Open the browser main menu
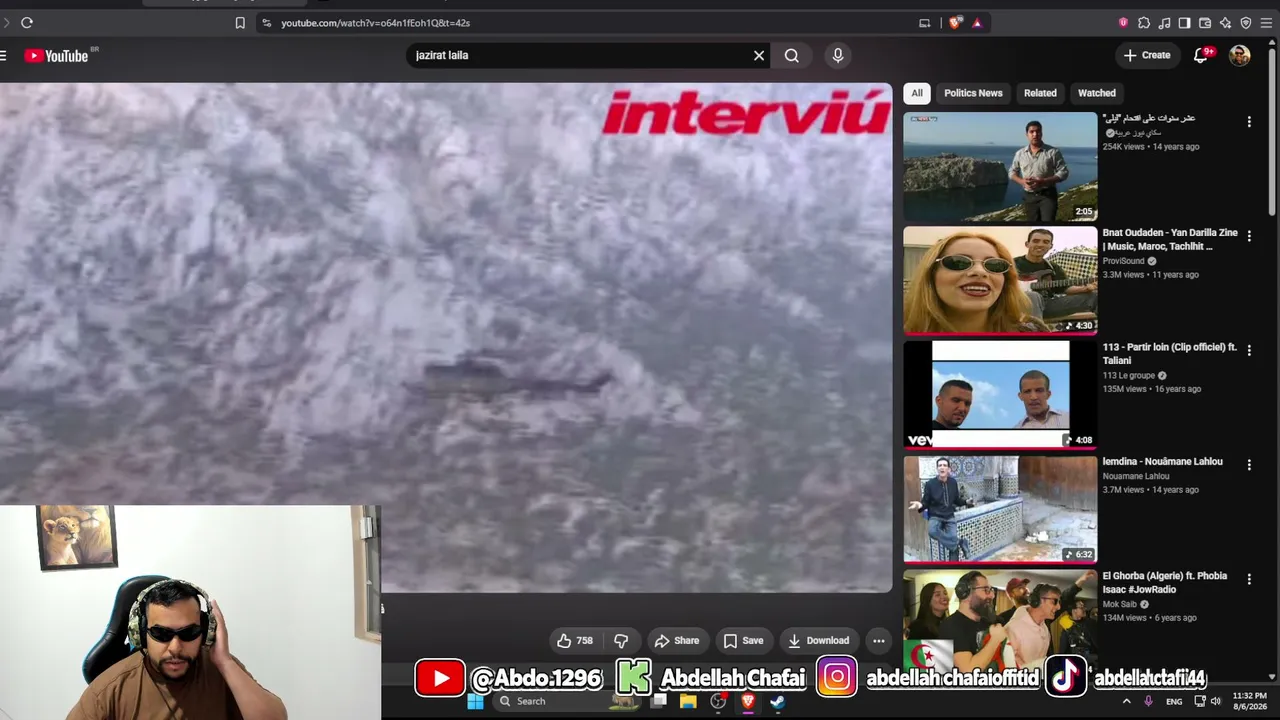The width and height of the screenshot is (1280, 720). [1266, 23]
